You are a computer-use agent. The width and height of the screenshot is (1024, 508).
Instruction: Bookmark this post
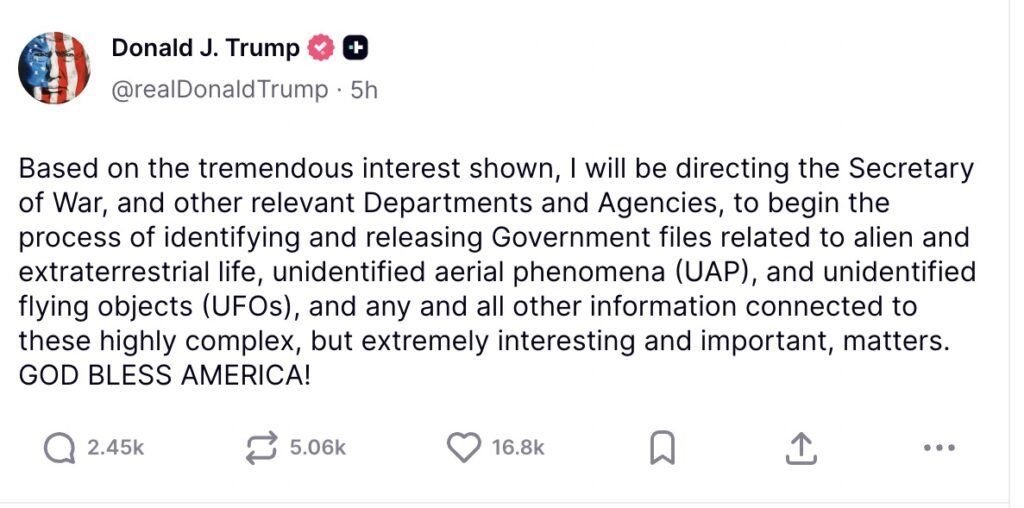pyautogui.click(x=662, y=449)
